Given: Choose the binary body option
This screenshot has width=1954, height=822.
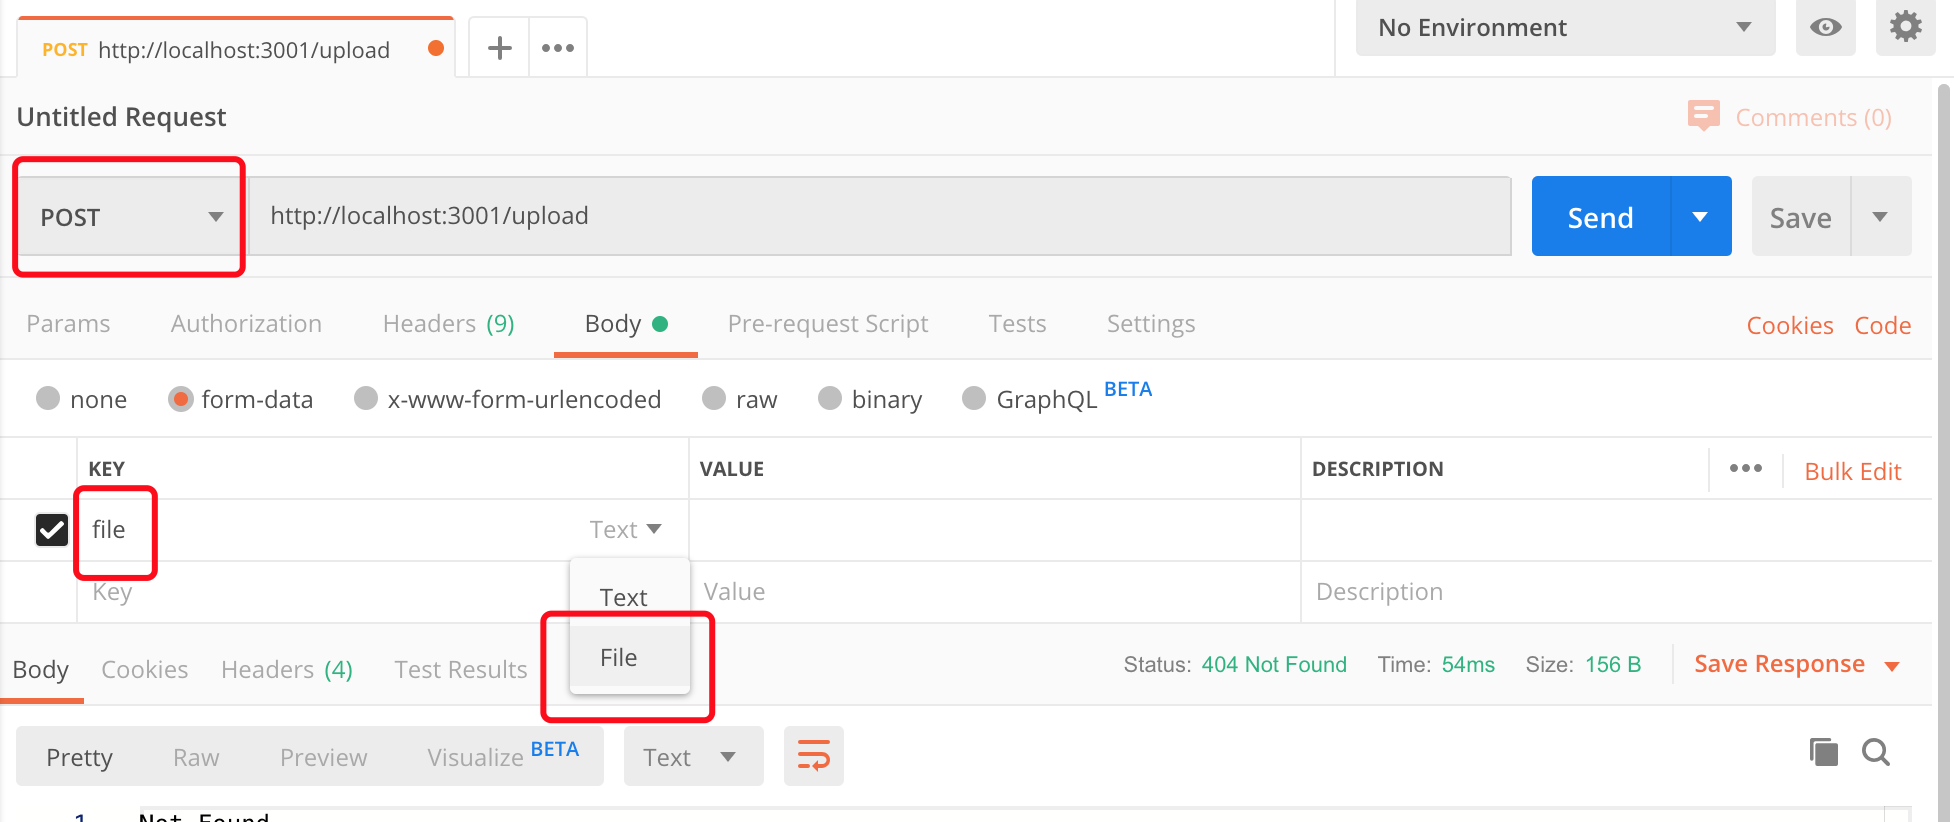Looking at the screenshot, I should pyautogui.click(x=830, y=399).
